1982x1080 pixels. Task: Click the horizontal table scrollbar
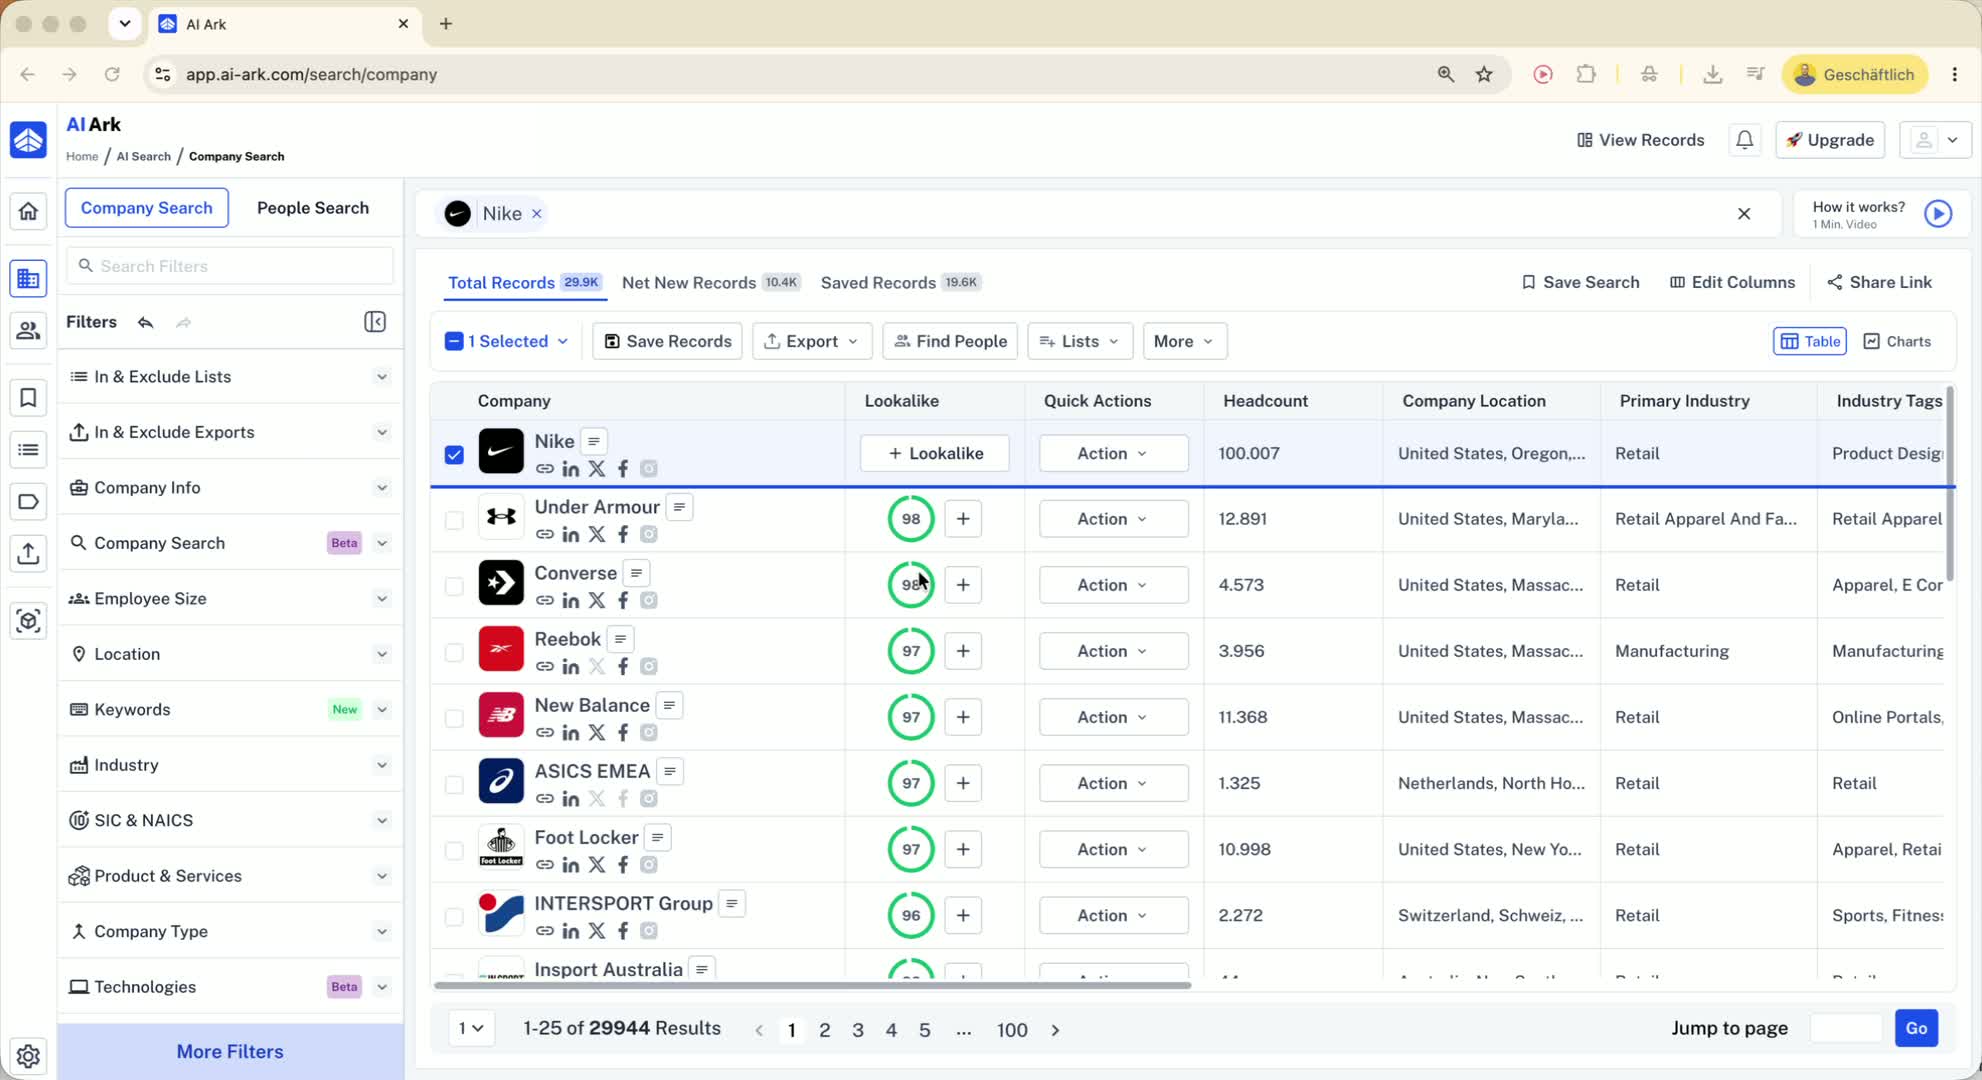[x=812, y=986]
